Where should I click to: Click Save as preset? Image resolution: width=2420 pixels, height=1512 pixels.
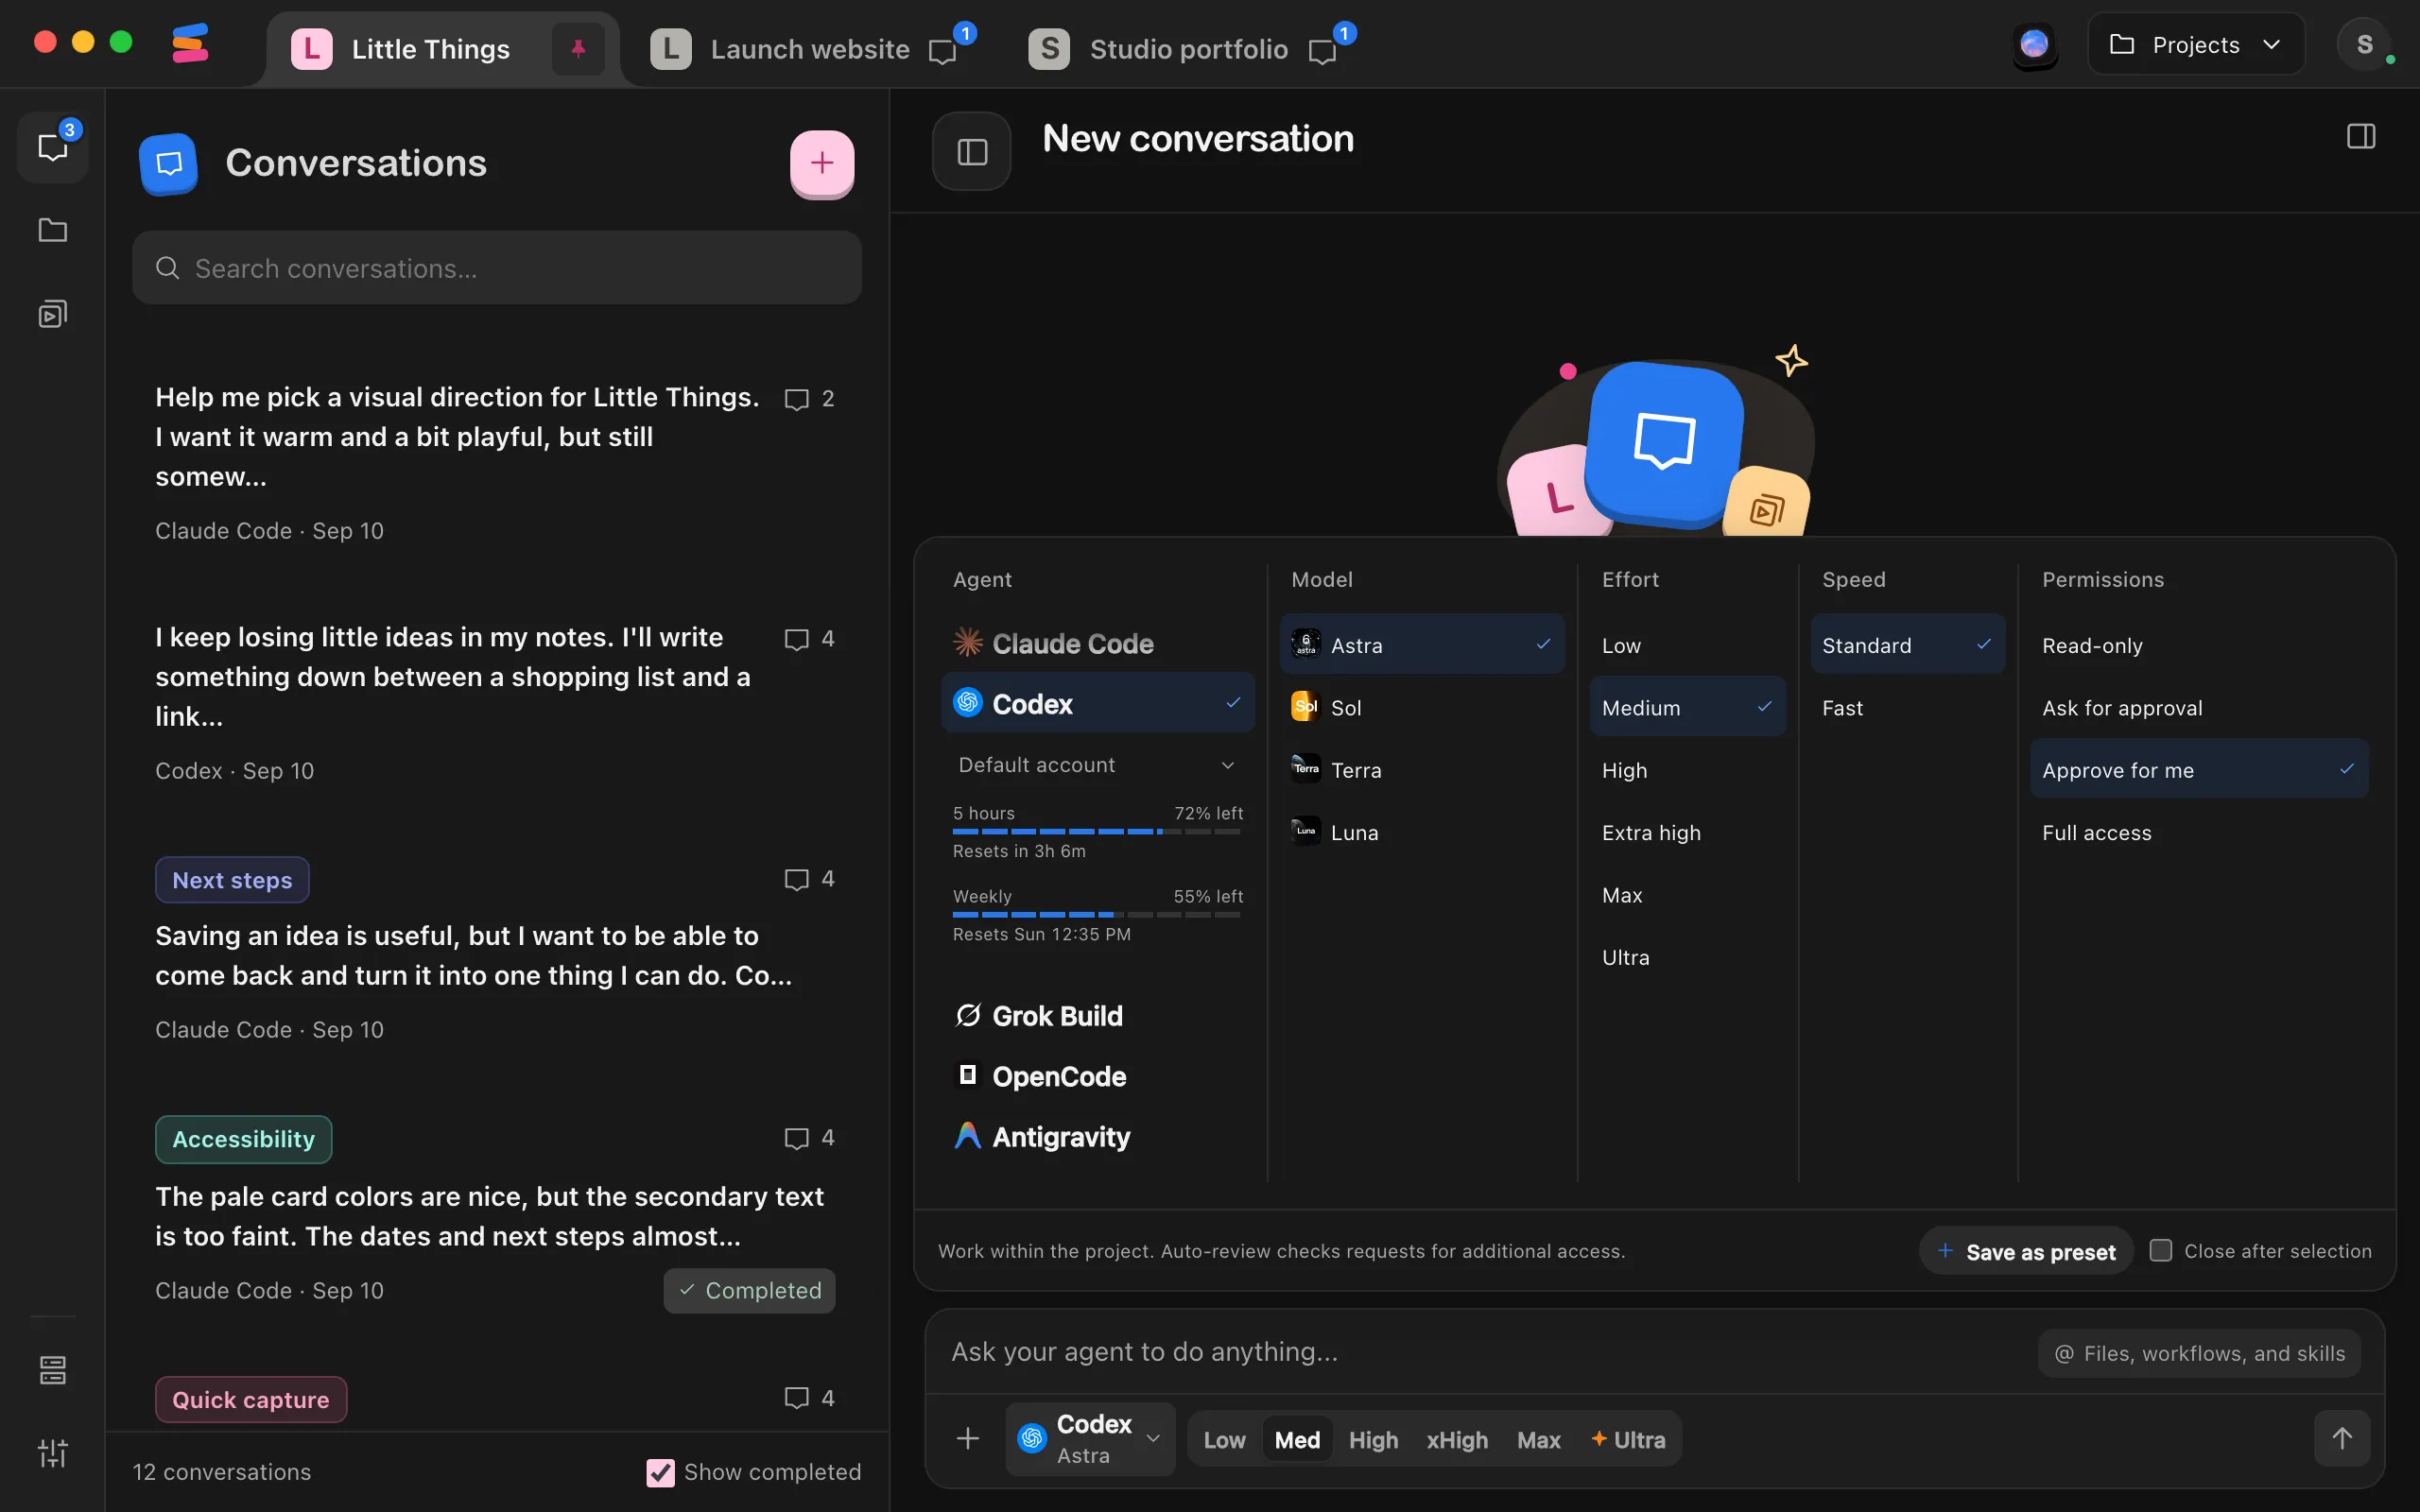[2026, 1252]
